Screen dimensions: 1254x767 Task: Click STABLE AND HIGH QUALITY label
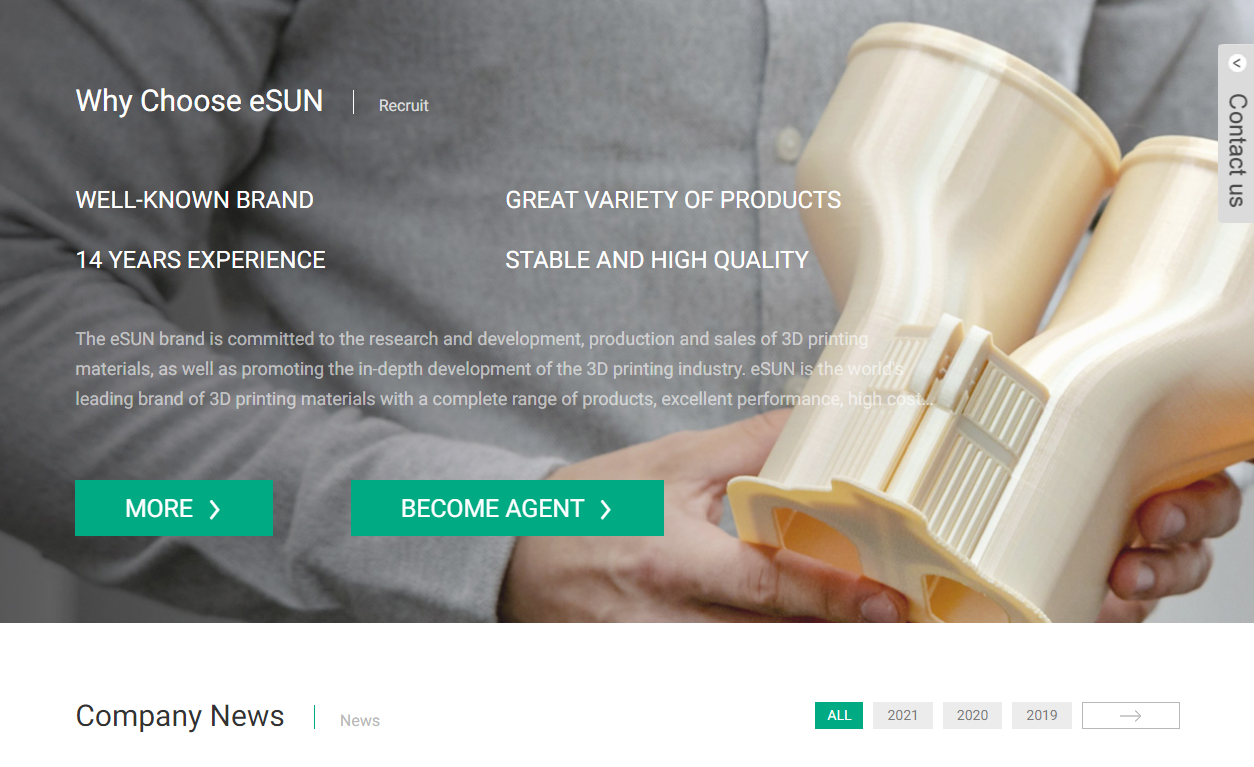pyautogui.click(x=657, y=260)
